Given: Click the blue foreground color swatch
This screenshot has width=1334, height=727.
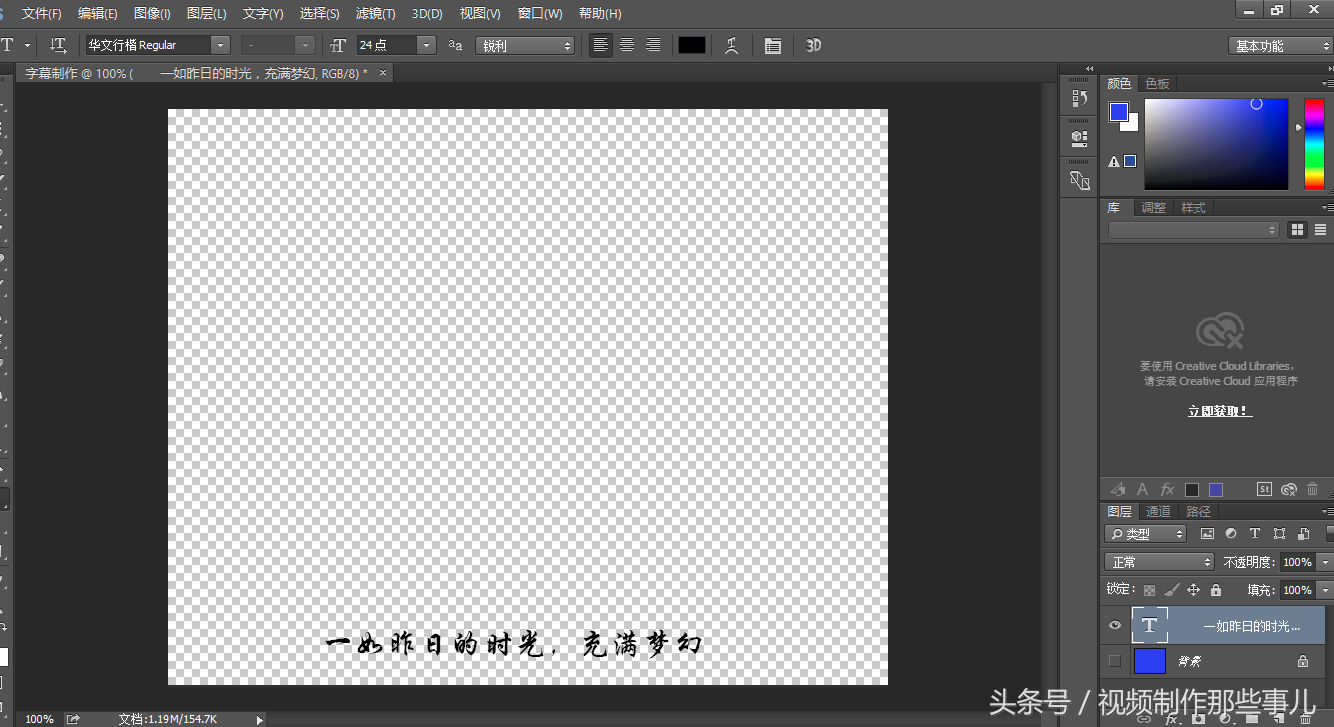Looking at the screenshot, I should [1119, 112].
